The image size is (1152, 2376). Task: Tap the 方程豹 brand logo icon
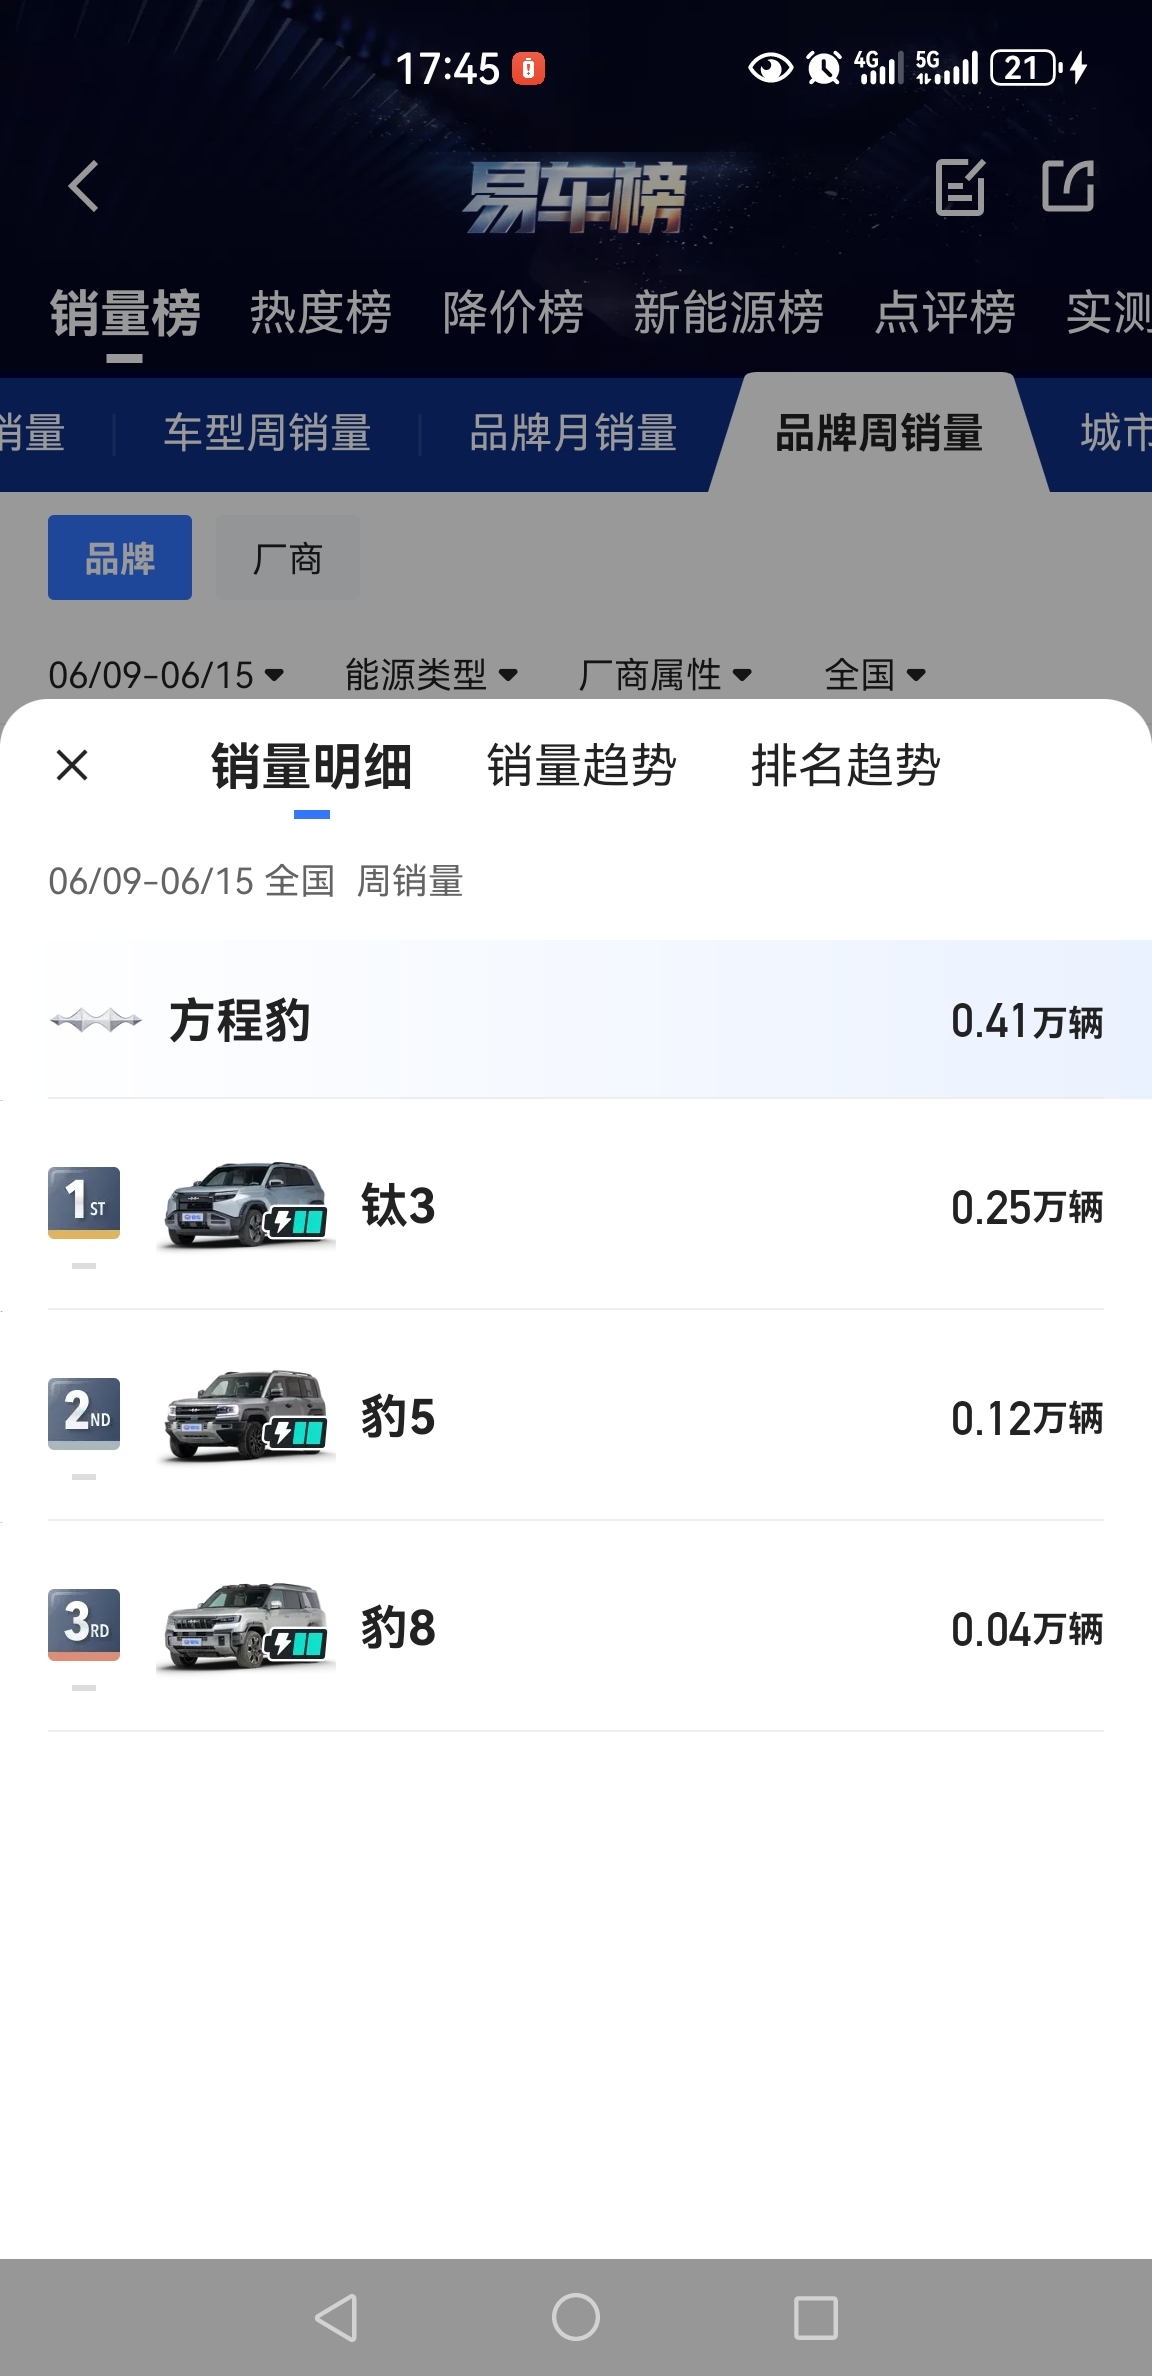coord(96,1020)
